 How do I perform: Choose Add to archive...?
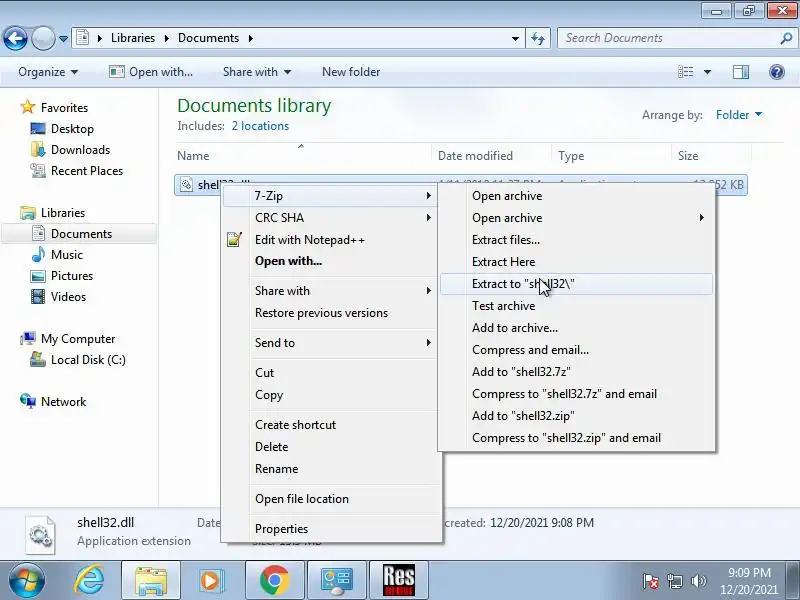pos(577,328)
